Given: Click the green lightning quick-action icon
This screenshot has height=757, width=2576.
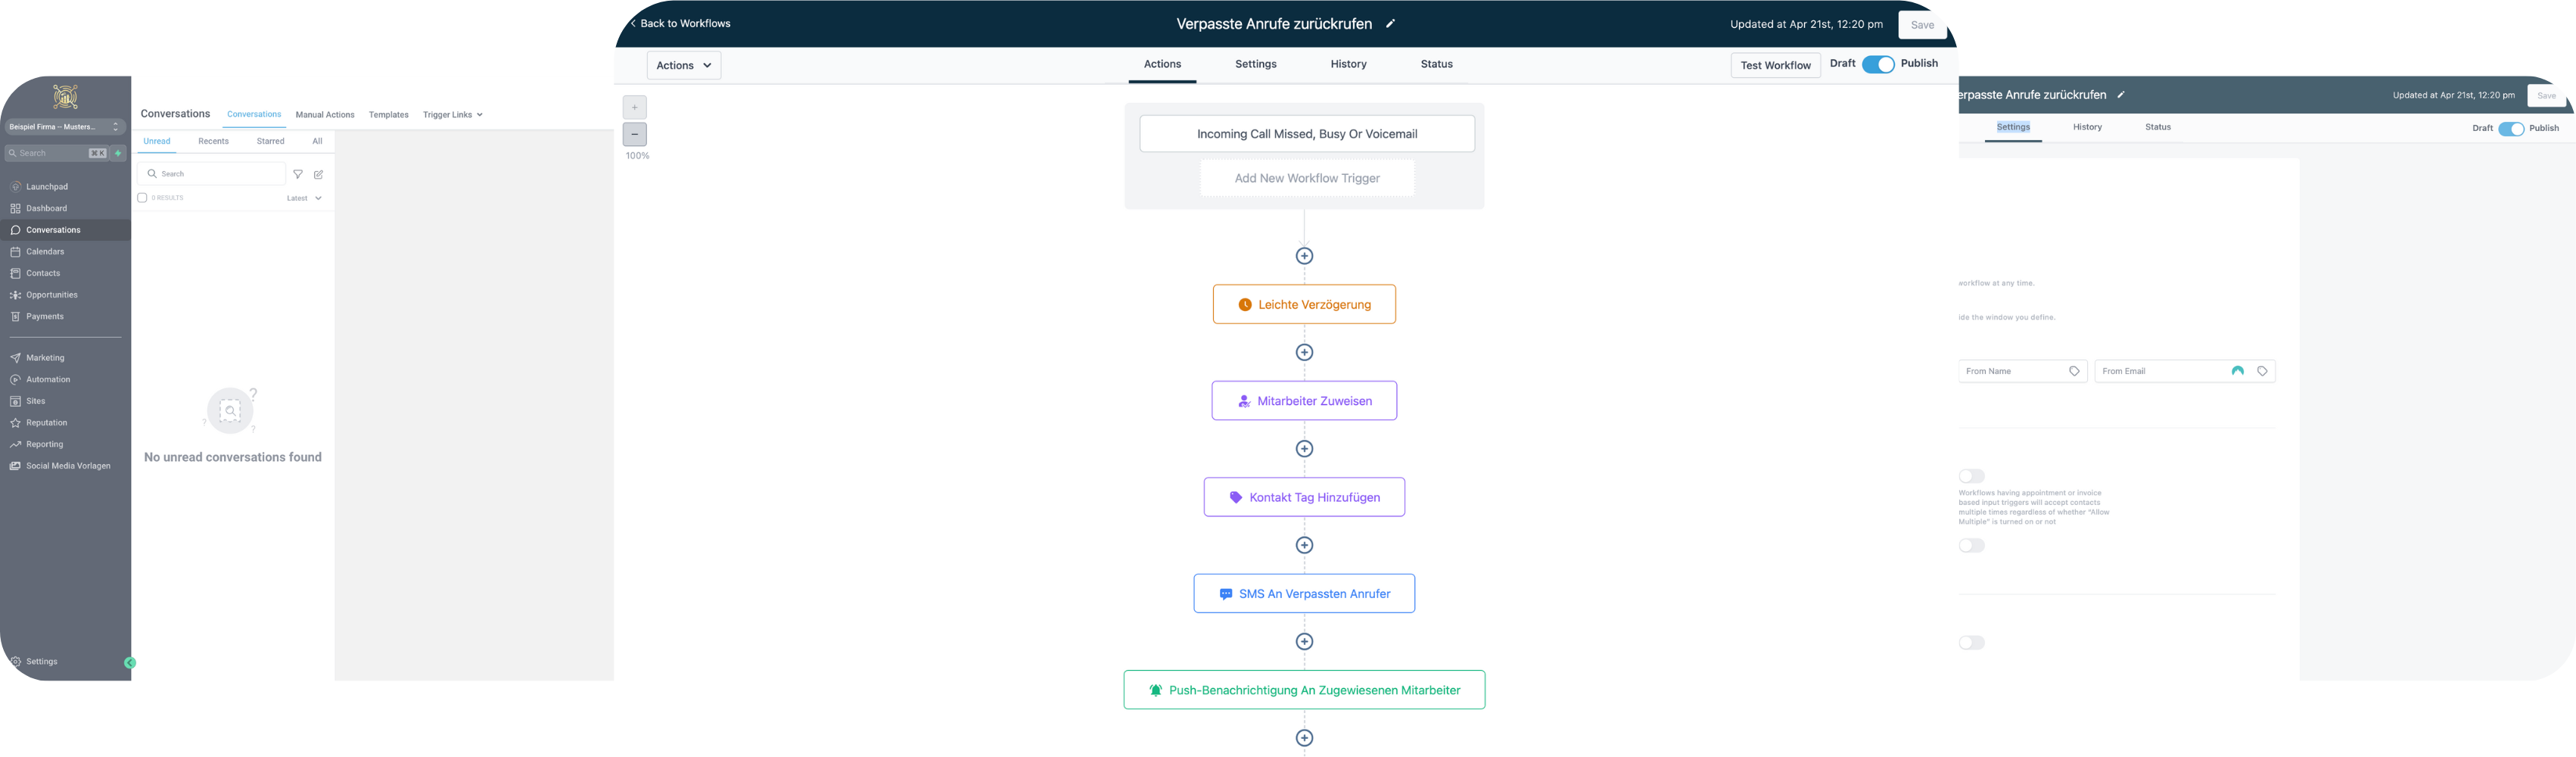Looking at the screenshot, I should tap(118, 153).
